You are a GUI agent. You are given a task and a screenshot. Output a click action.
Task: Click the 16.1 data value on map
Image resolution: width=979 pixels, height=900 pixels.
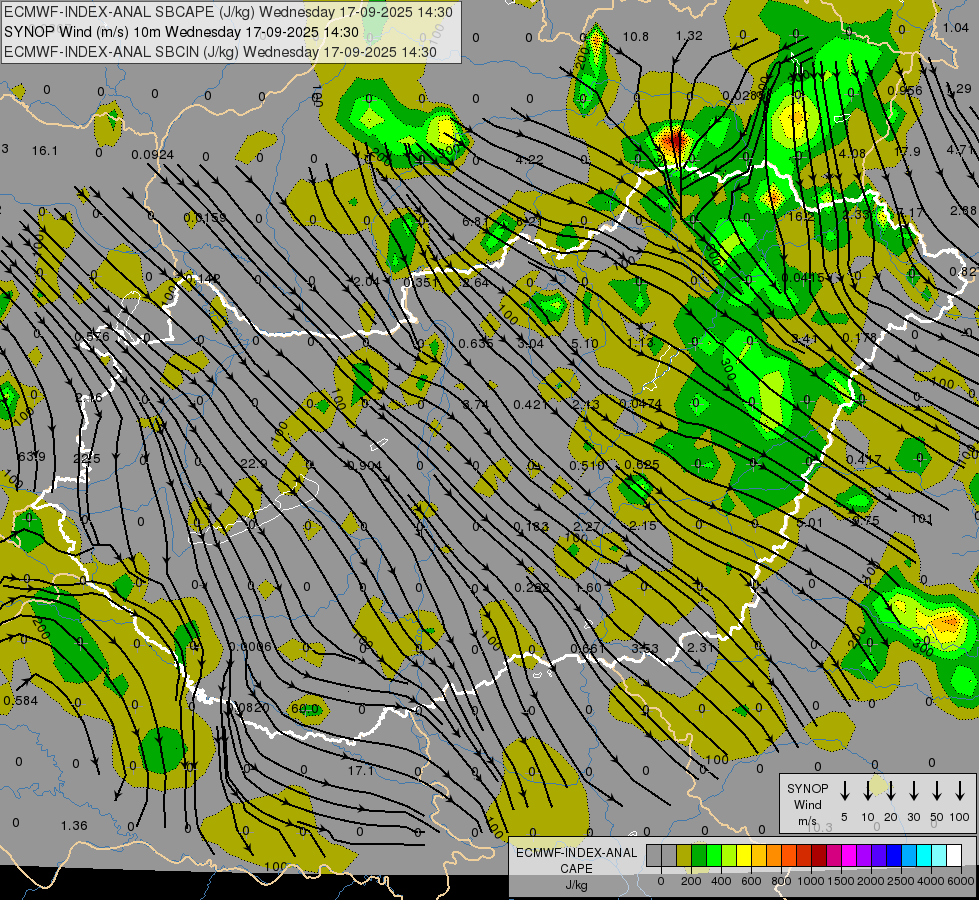(x=44, y=150)
